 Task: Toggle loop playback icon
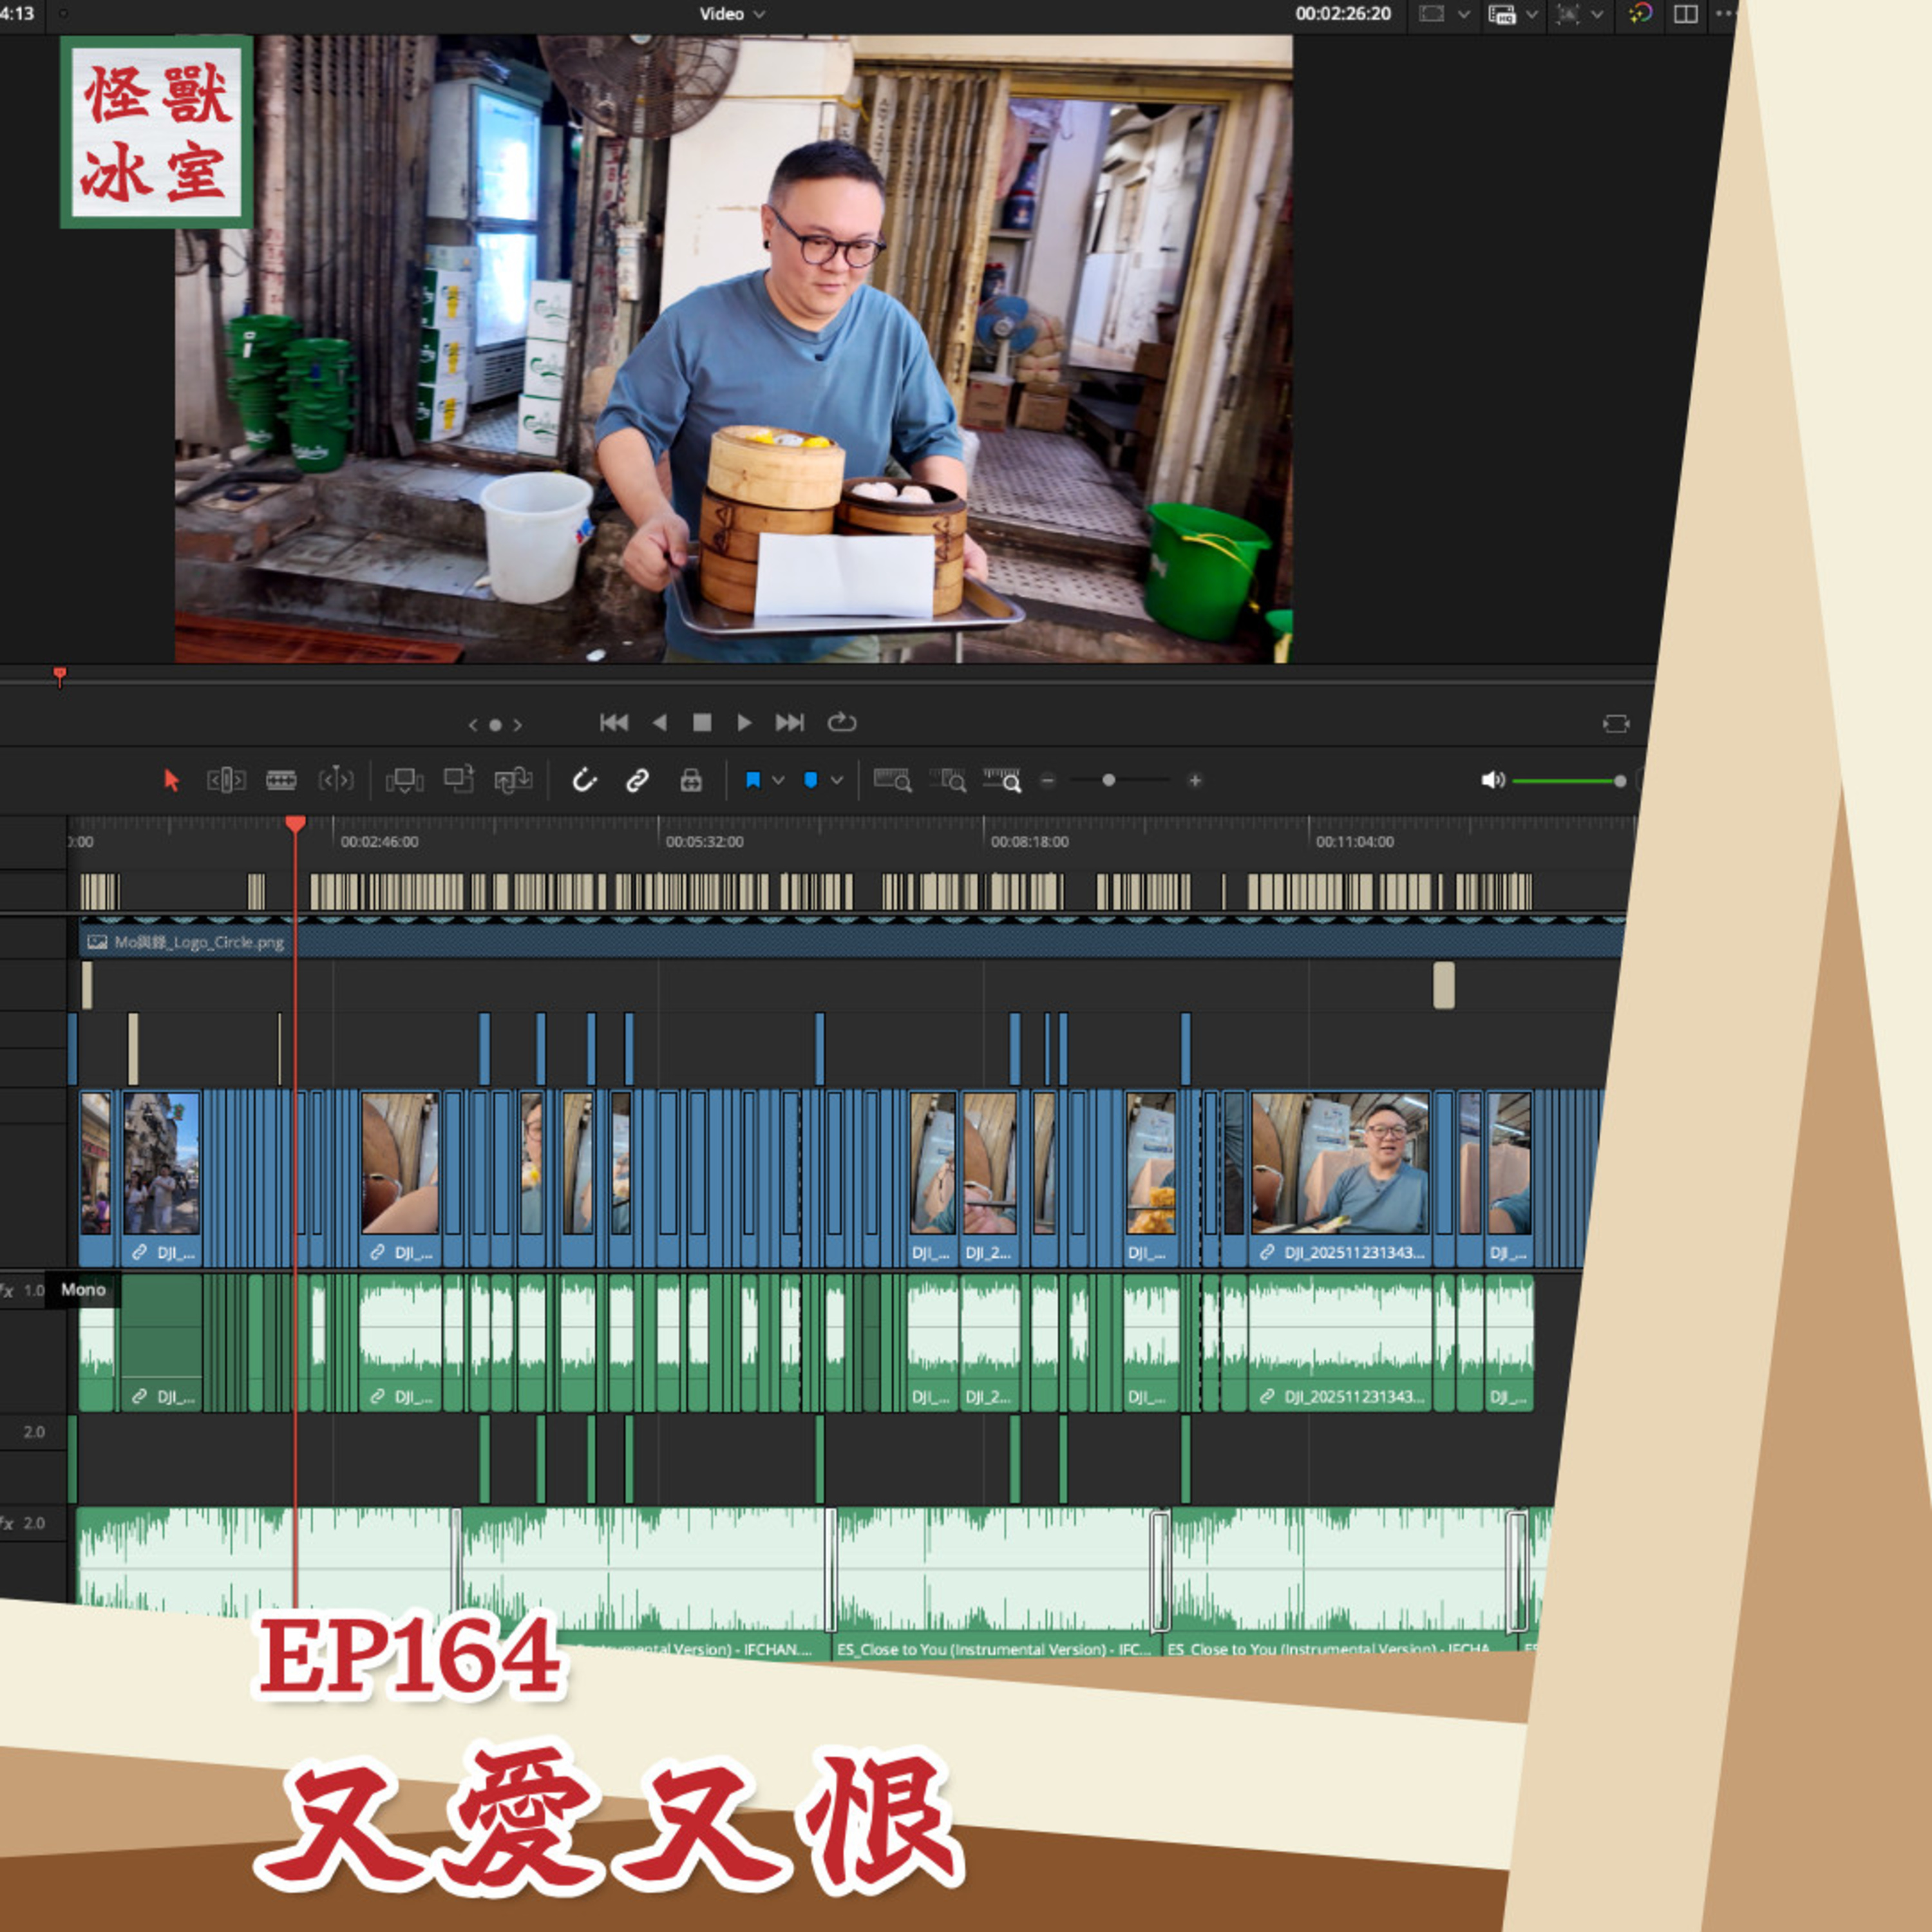click(842, 722)
